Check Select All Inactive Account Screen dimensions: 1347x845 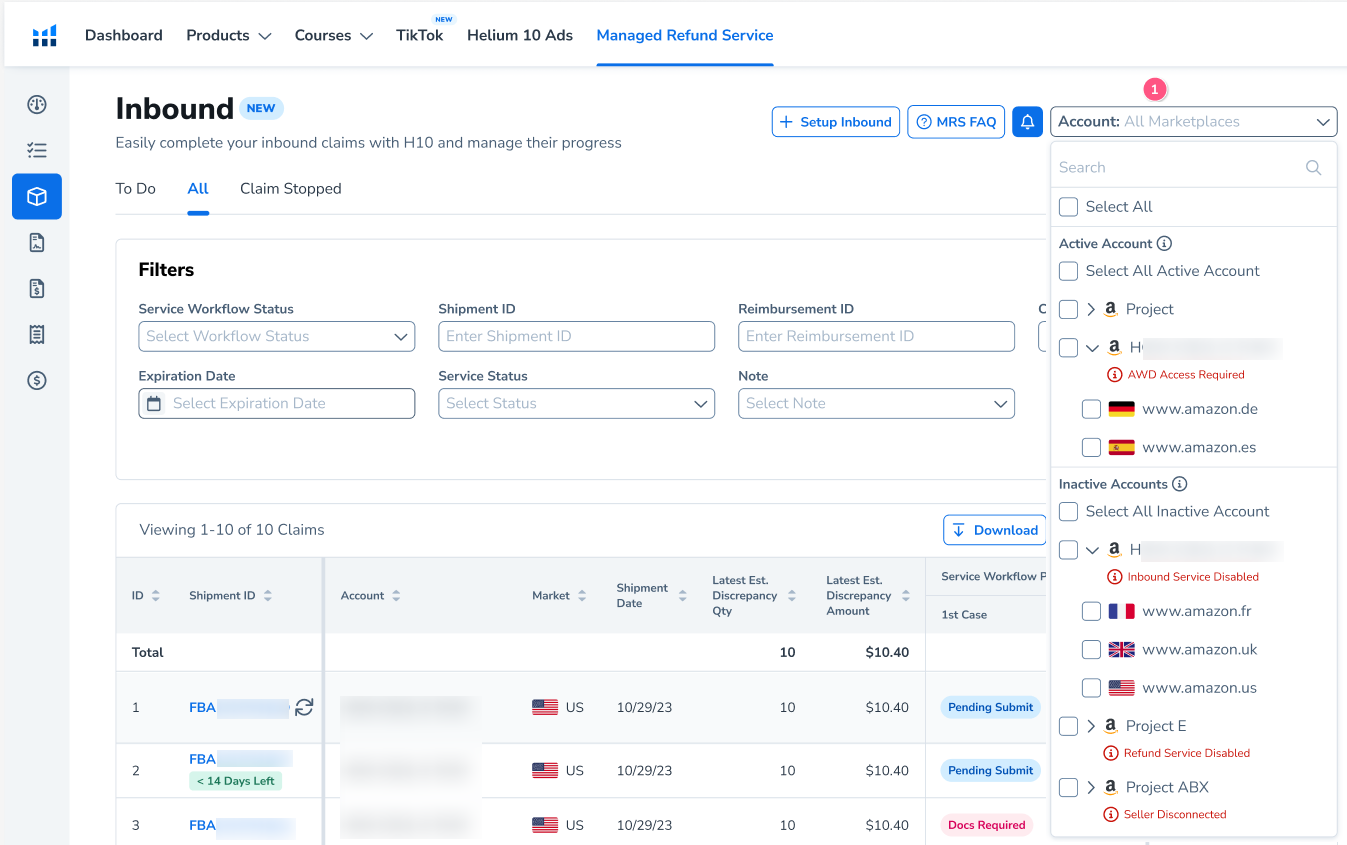point(1068,512)
